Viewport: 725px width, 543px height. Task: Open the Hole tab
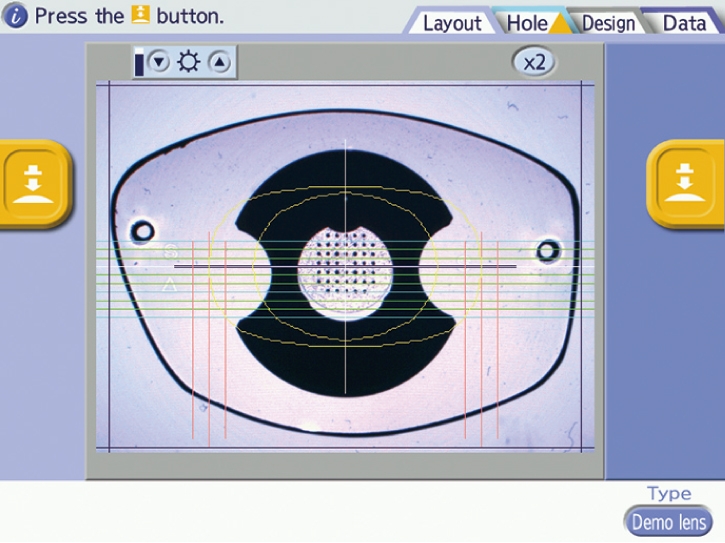pos(527,23)
